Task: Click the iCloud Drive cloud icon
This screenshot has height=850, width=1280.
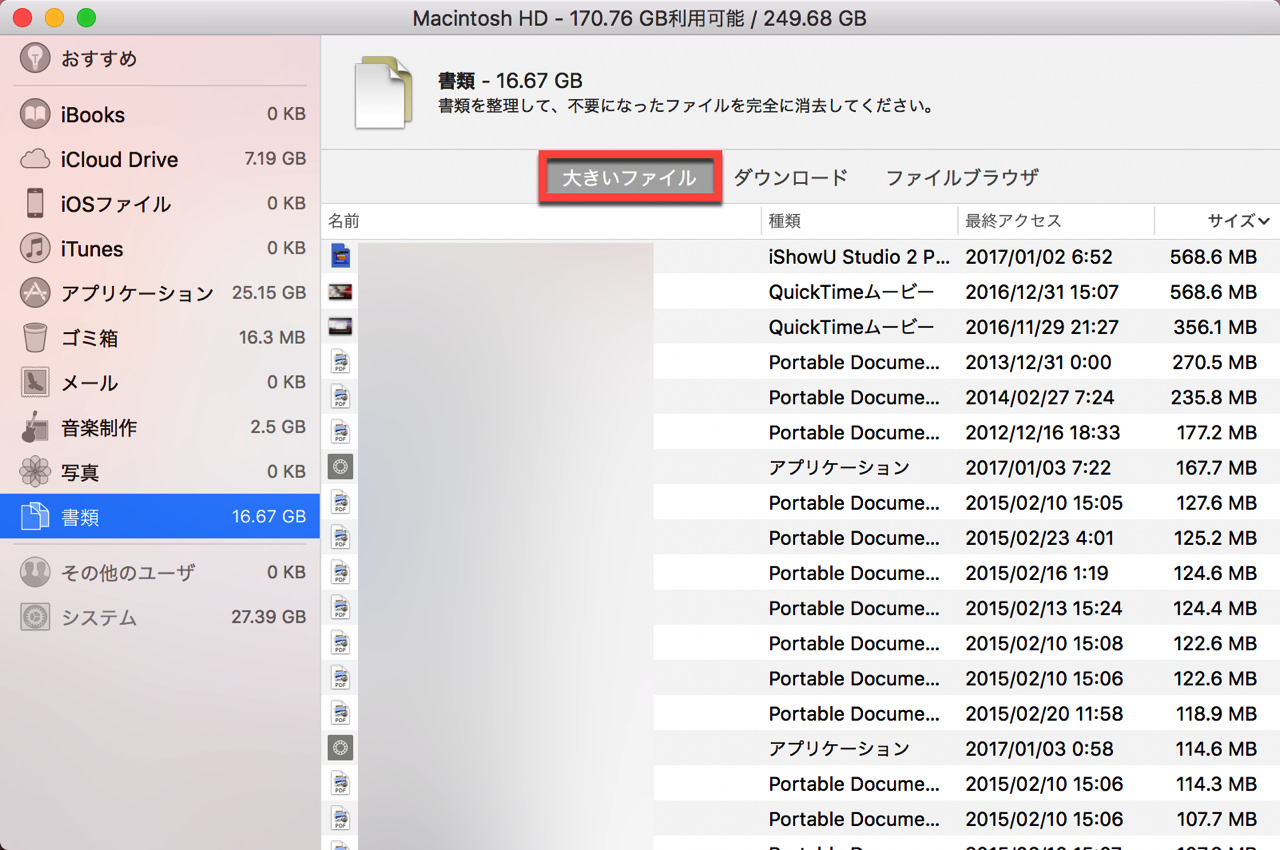Action: [35, 159]
